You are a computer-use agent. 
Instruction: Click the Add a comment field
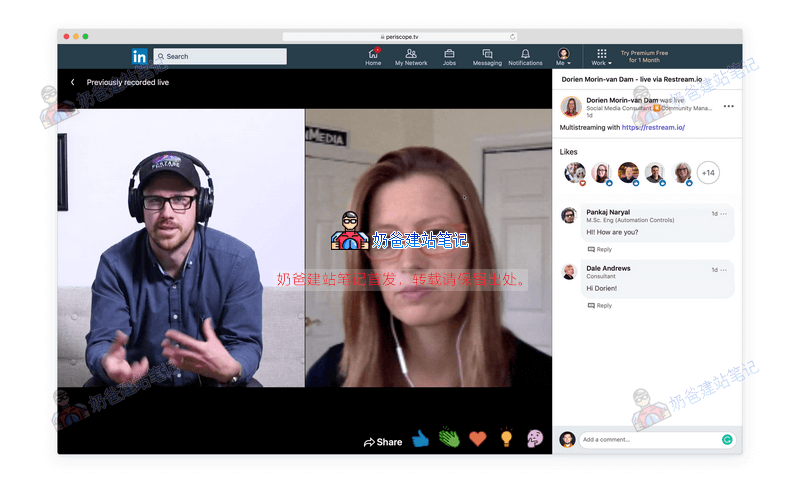point(648,439)
